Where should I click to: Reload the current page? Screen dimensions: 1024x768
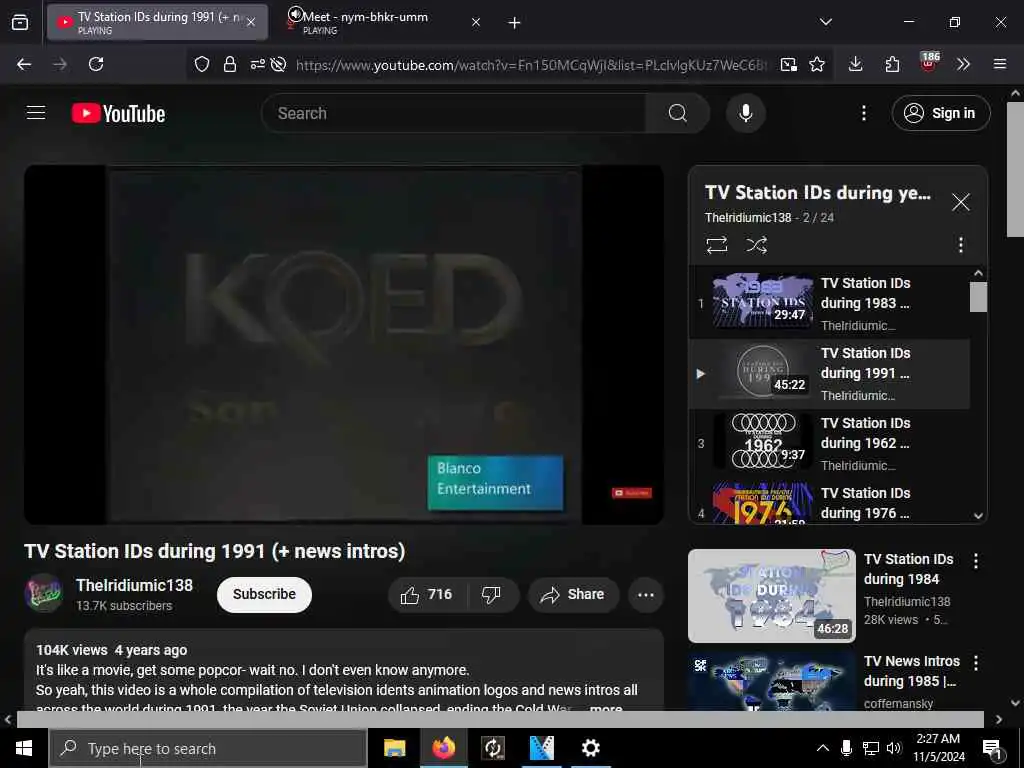tap(96, 64)
